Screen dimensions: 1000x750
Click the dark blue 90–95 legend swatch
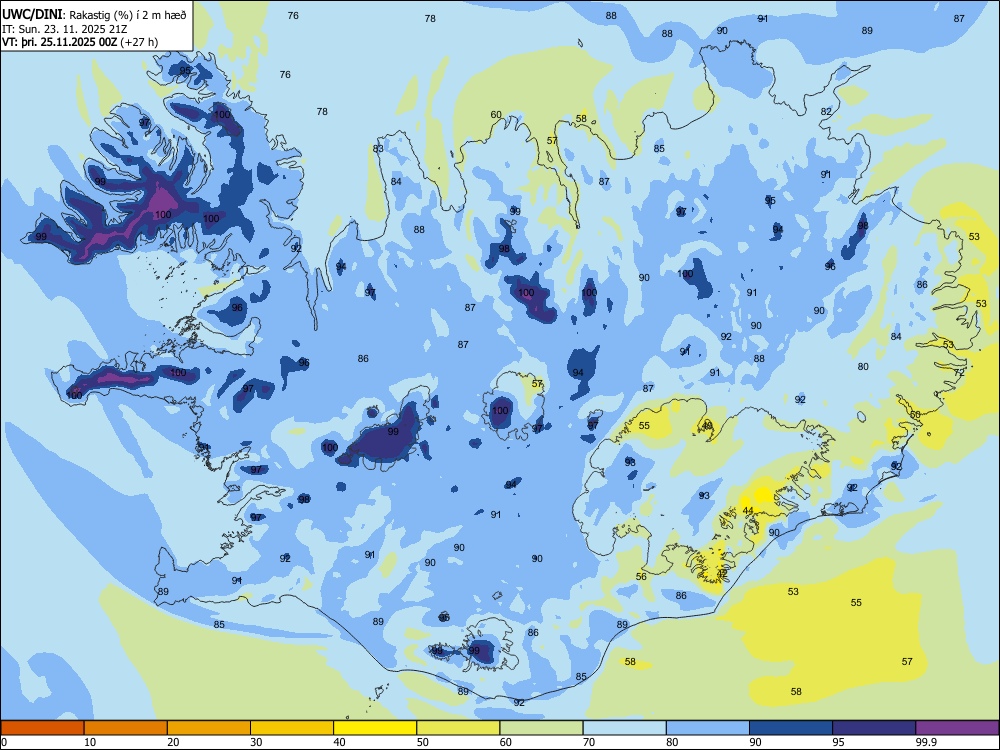[x=791, y=728]
